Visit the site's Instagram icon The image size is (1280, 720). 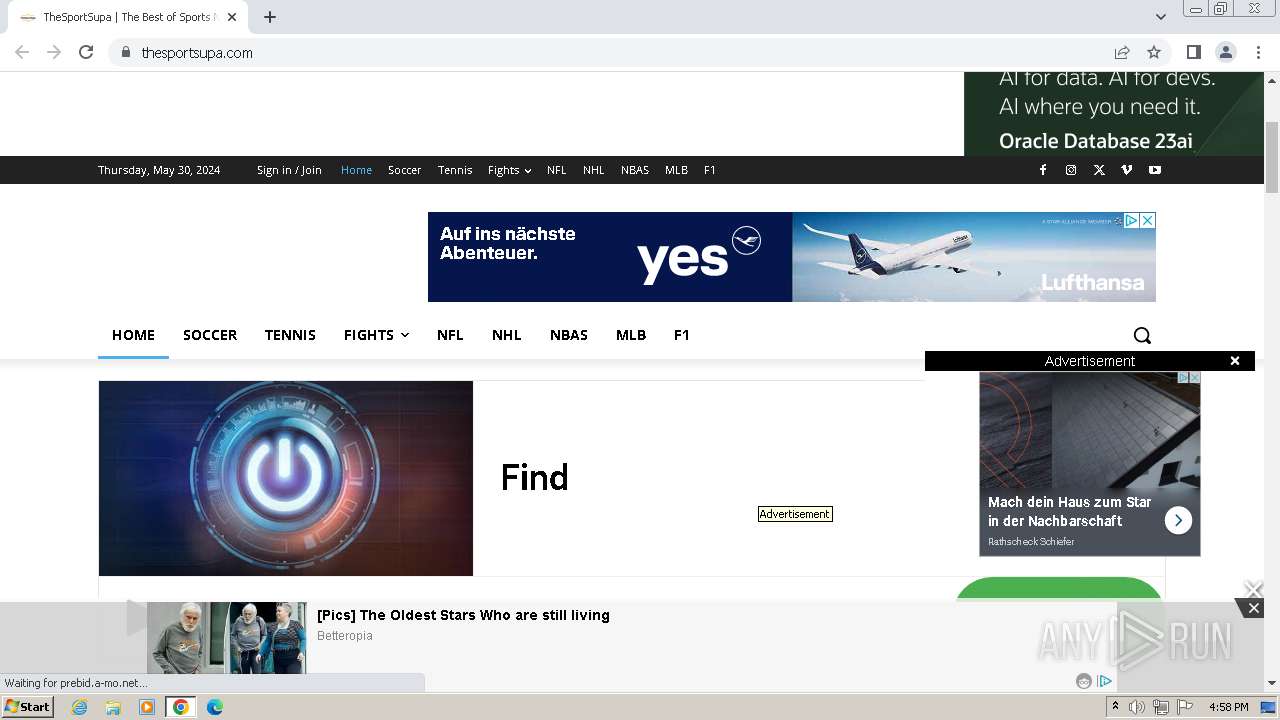pos(1071,170)
